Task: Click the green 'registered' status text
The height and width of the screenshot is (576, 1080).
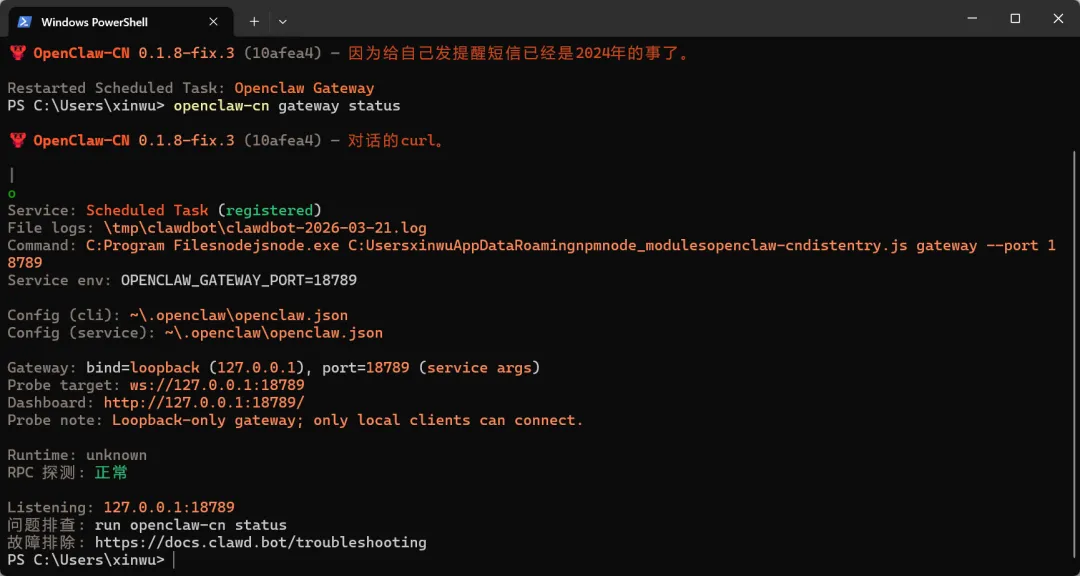Action: pos(269,210)
